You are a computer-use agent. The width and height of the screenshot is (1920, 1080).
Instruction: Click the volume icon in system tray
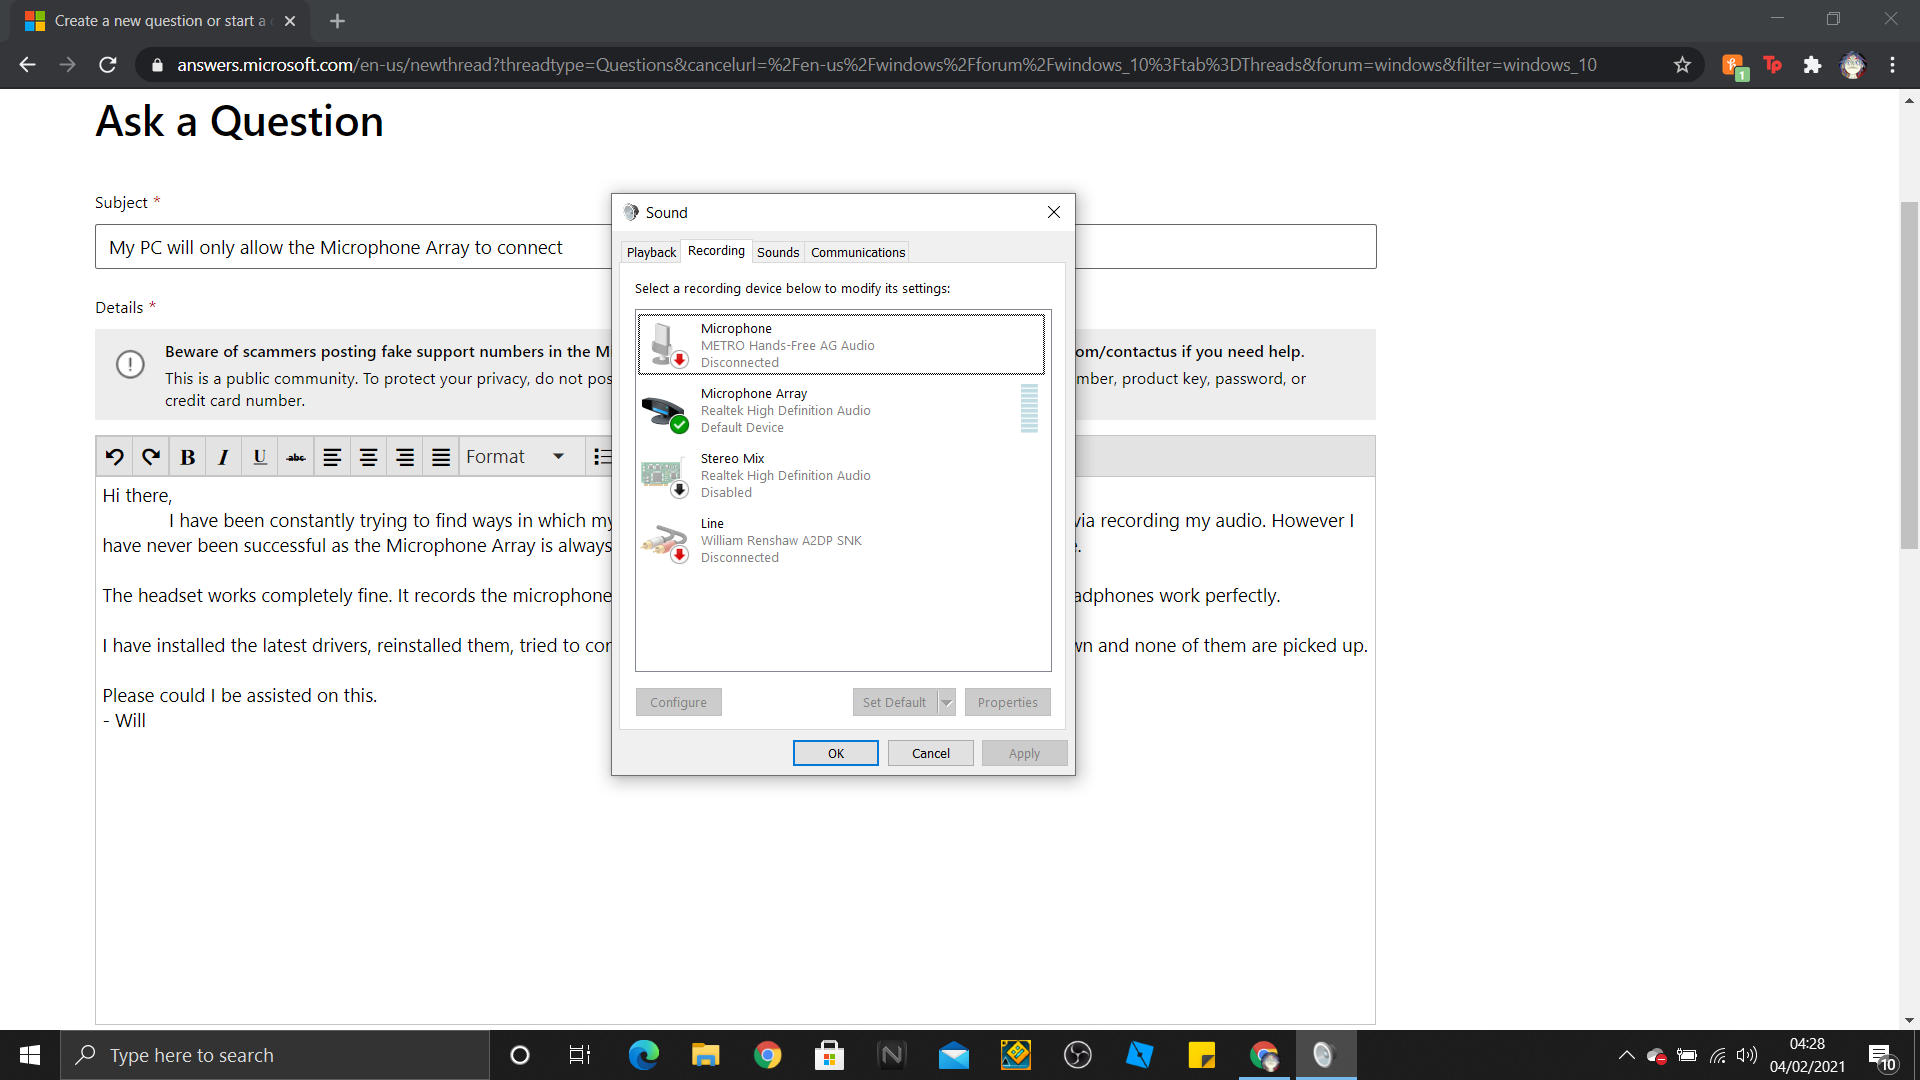[x=1747, y=1055]
